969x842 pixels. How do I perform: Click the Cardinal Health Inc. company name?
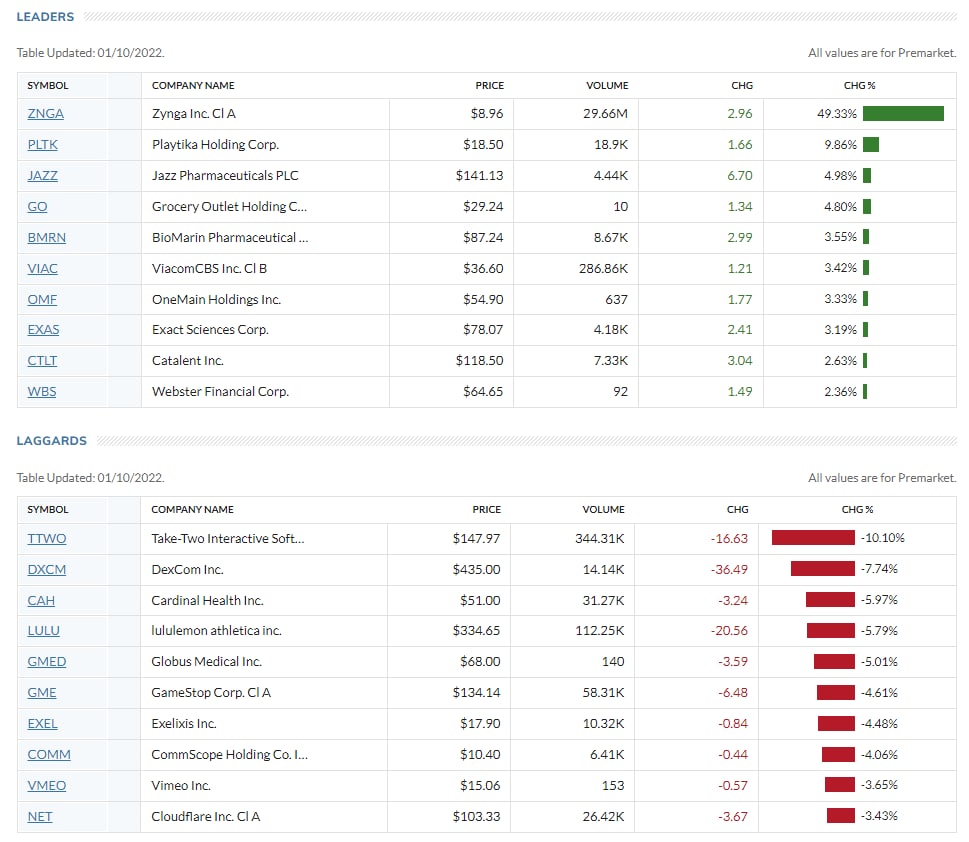click(x=207, y=601)
